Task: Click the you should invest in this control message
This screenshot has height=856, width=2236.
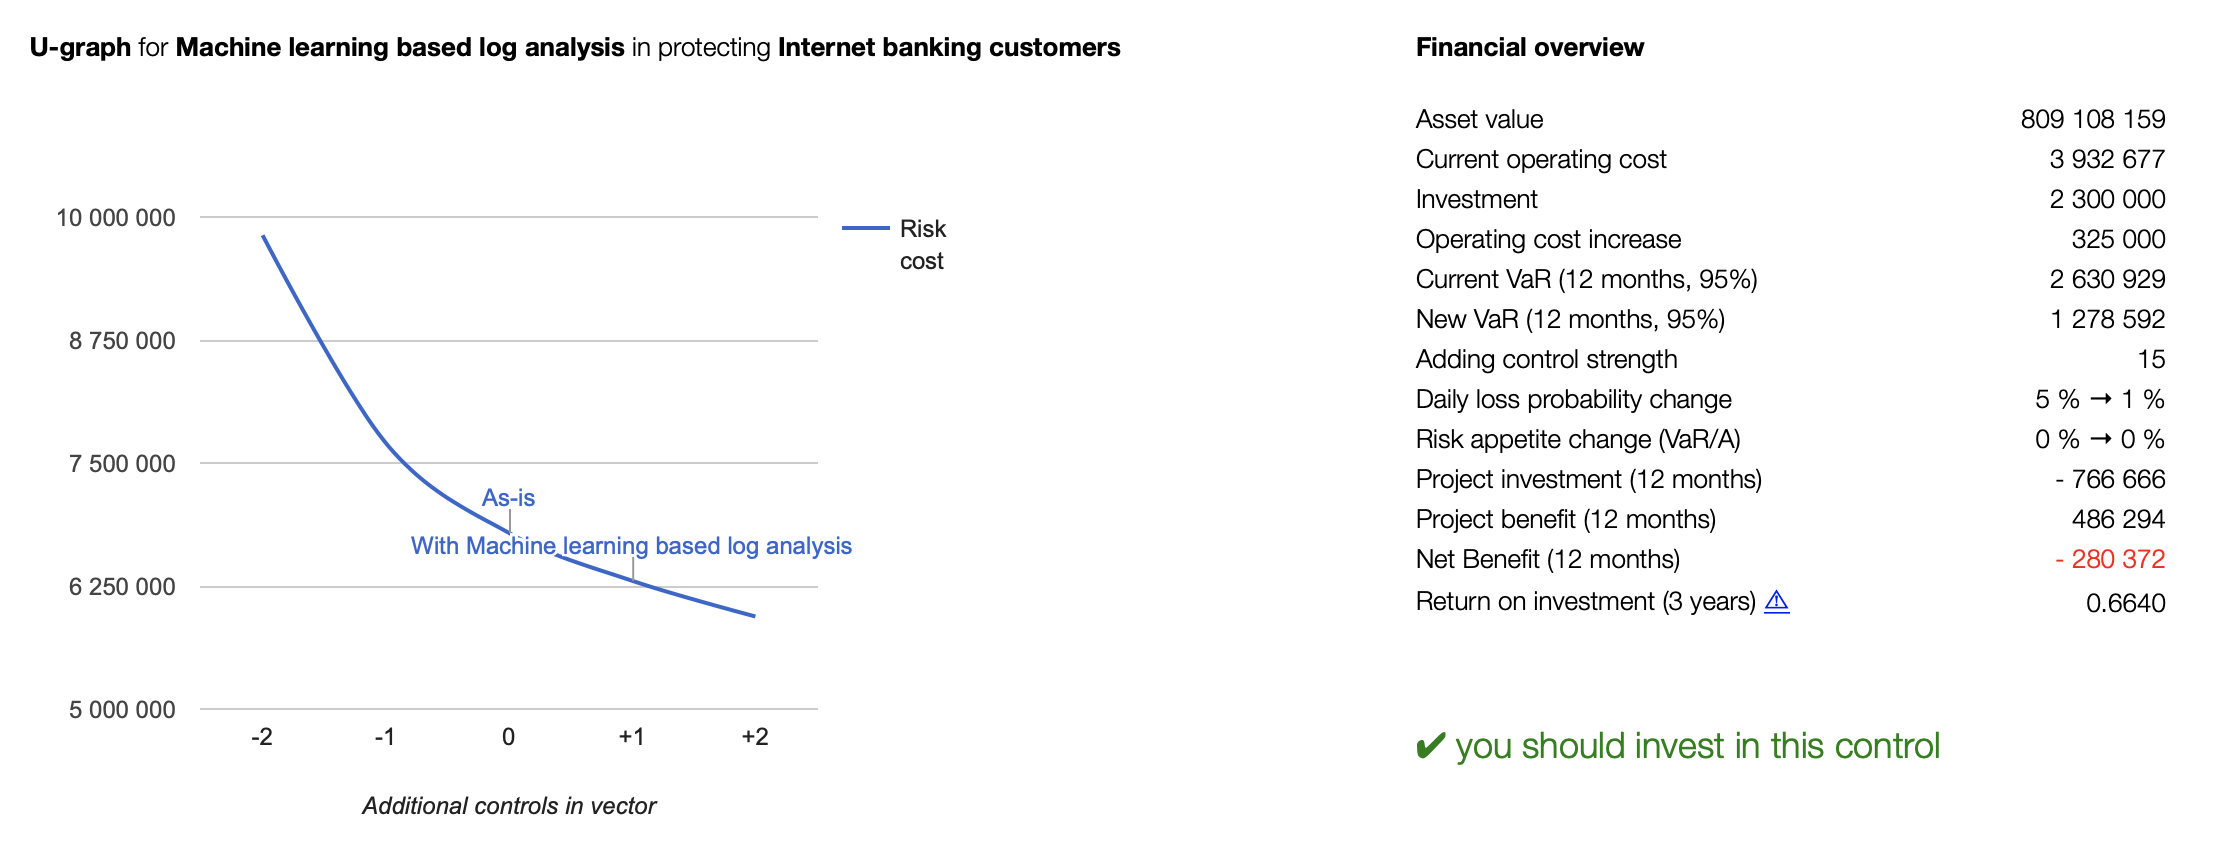Action: coord(1697,746)
